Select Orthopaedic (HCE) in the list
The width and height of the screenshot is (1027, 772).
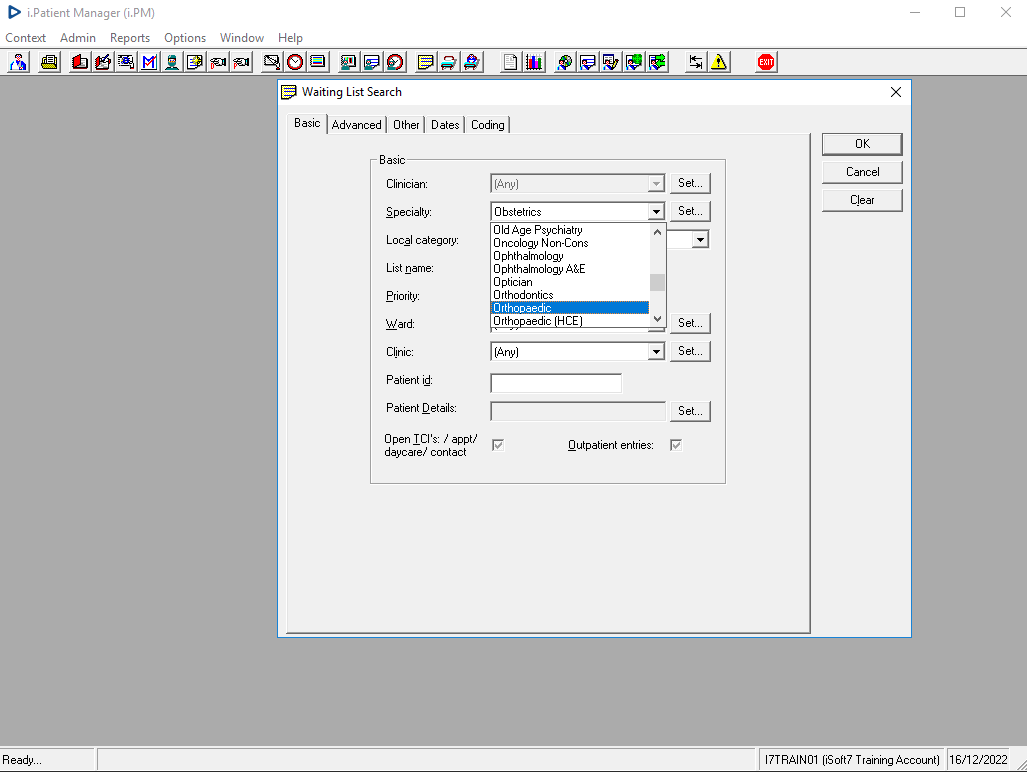pos(570,321)
